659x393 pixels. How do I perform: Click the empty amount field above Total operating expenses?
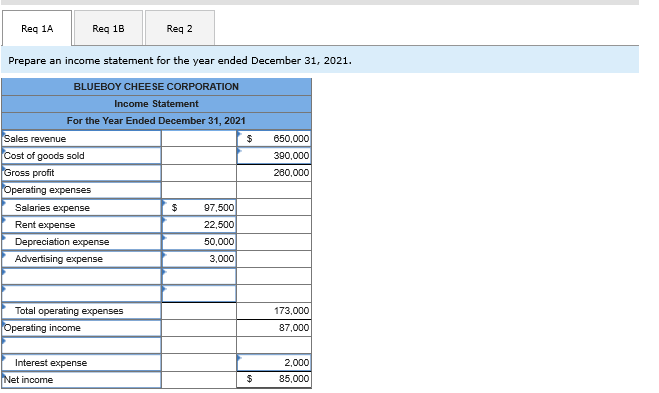tap(199, 293)
